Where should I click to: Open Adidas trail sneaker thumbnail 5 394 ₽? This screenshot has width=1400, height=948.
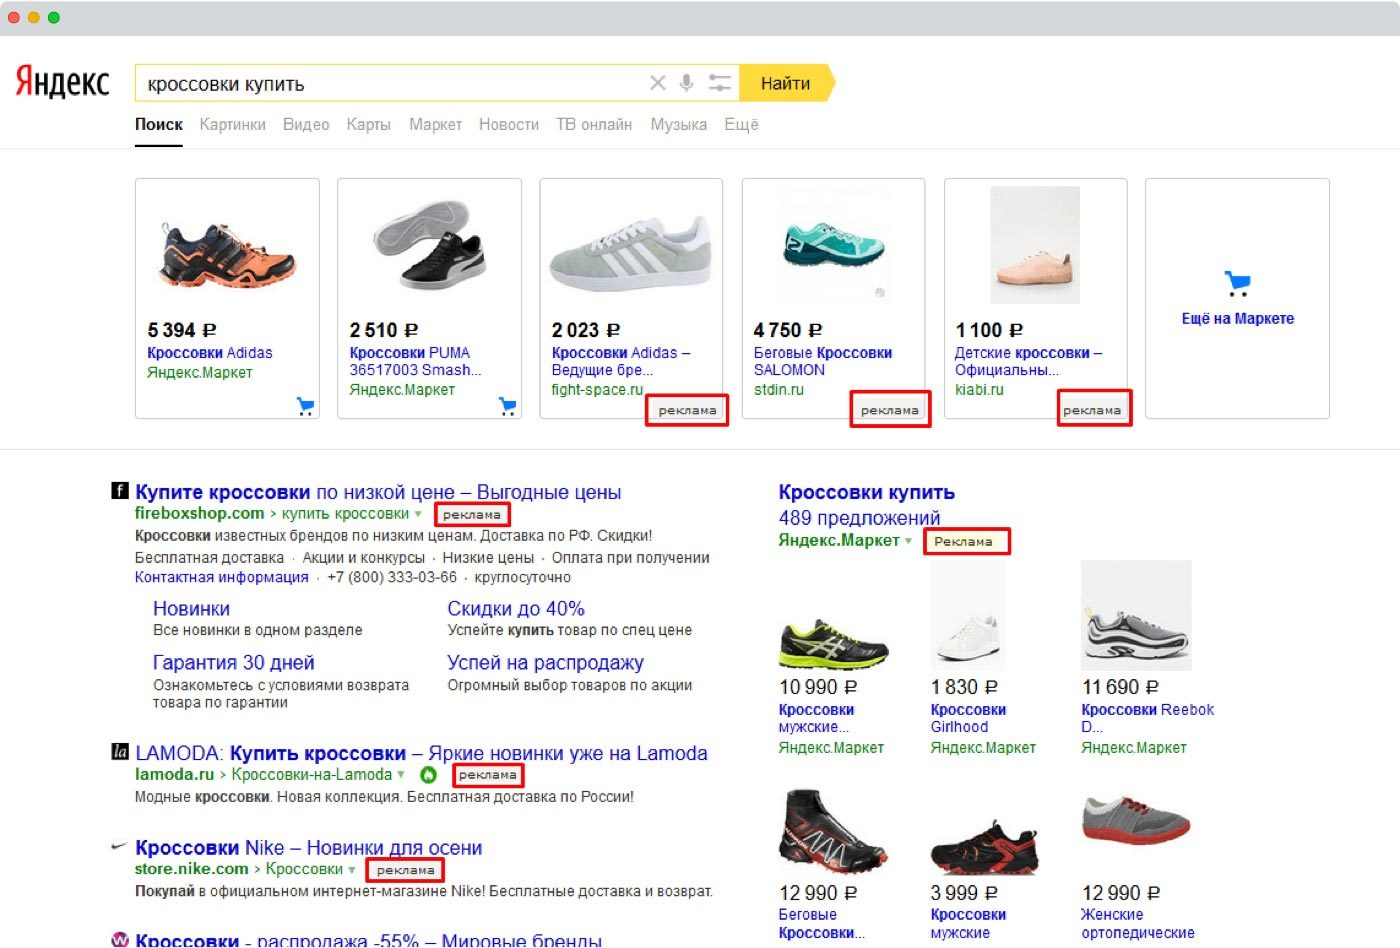(228, 254)
